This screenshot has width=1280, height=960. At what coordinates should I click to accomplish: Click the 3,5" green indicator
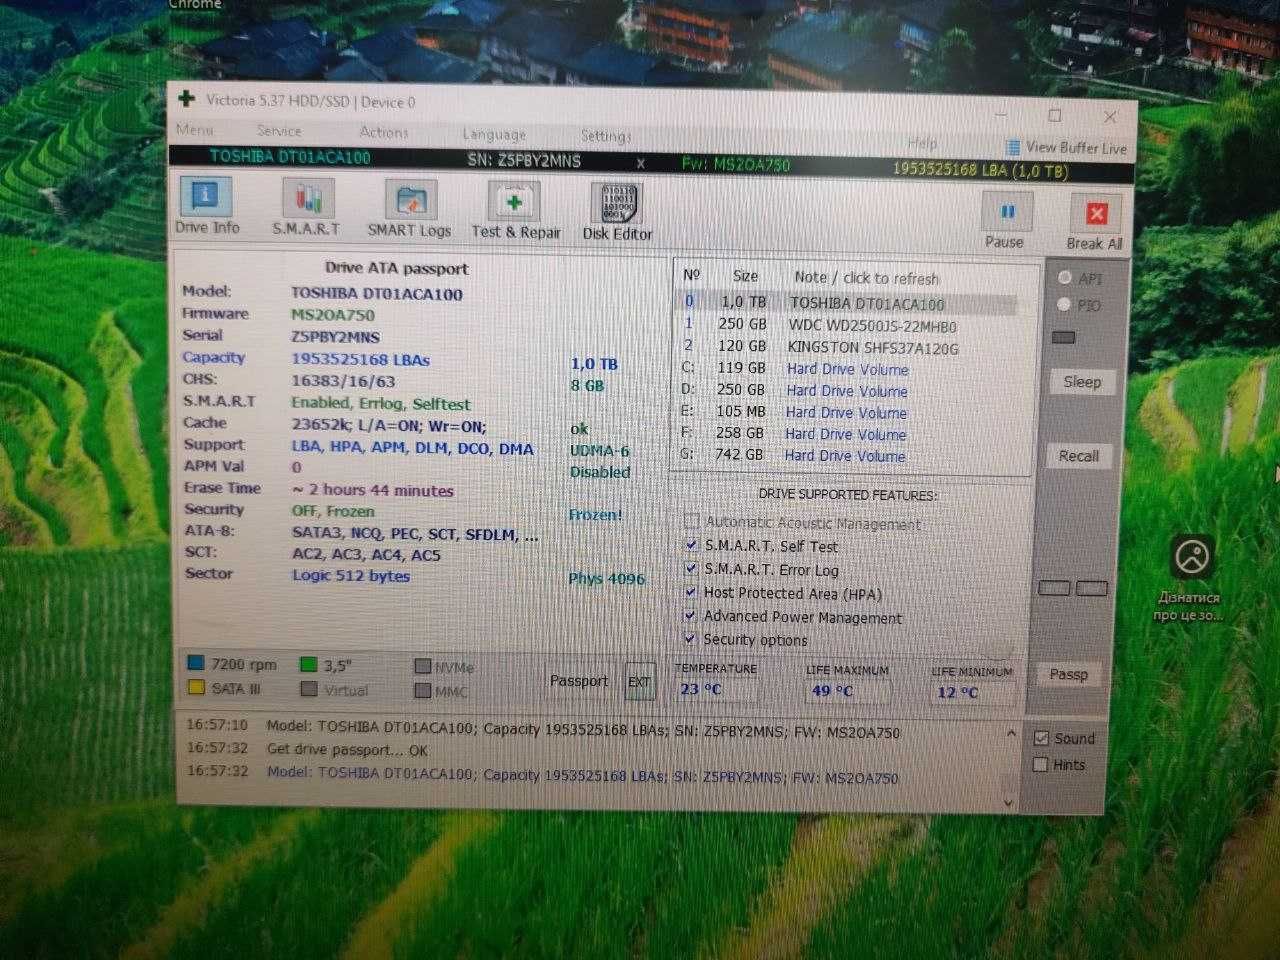coord(308,665)
